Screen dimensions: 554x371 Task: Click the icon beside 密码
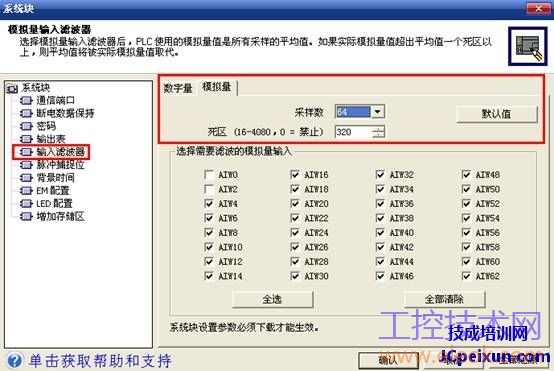(26, 126)
